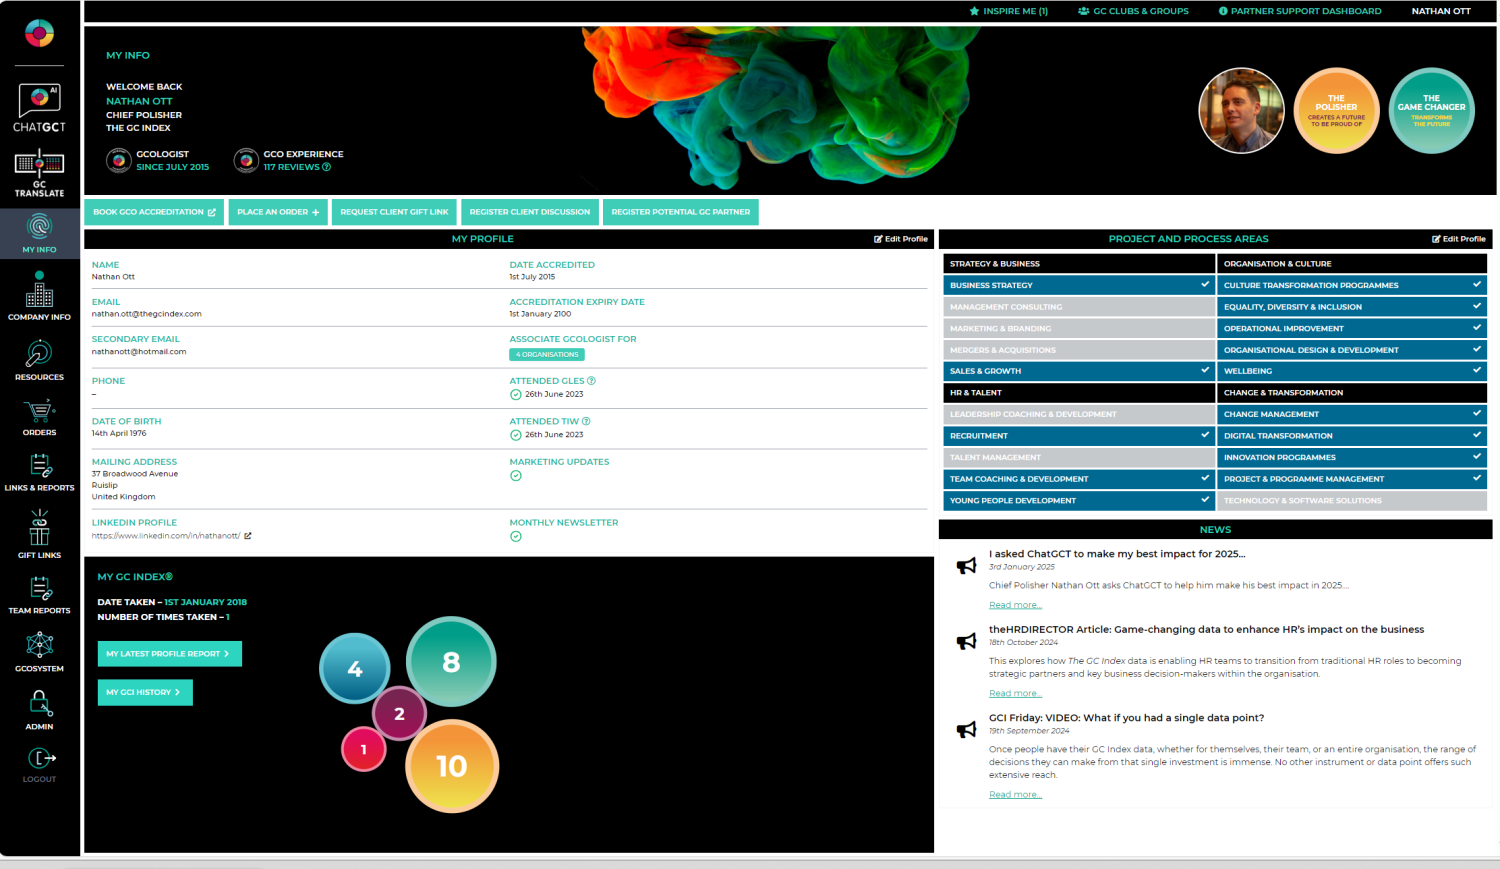Toggle the Monthly Newsletter checkmark
Screen dimensions: 1500x869
(516, 537)
